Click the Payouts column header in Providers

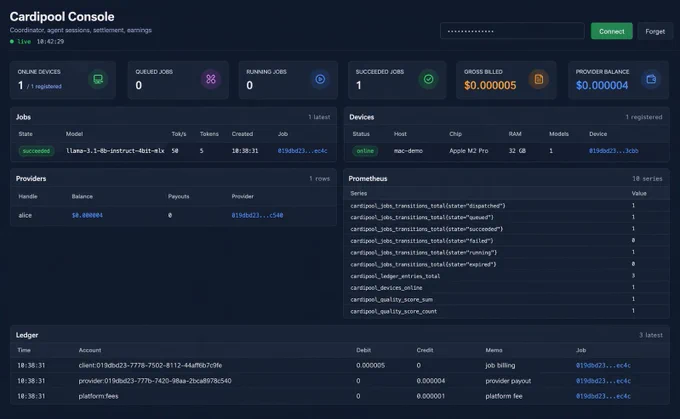click(x=179, y=196)
